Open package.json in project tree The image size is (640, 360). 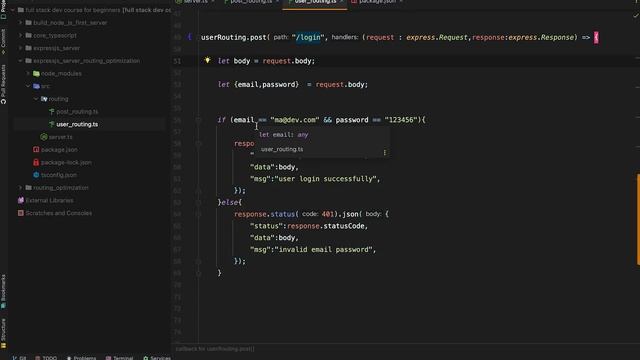coord(59,149)
